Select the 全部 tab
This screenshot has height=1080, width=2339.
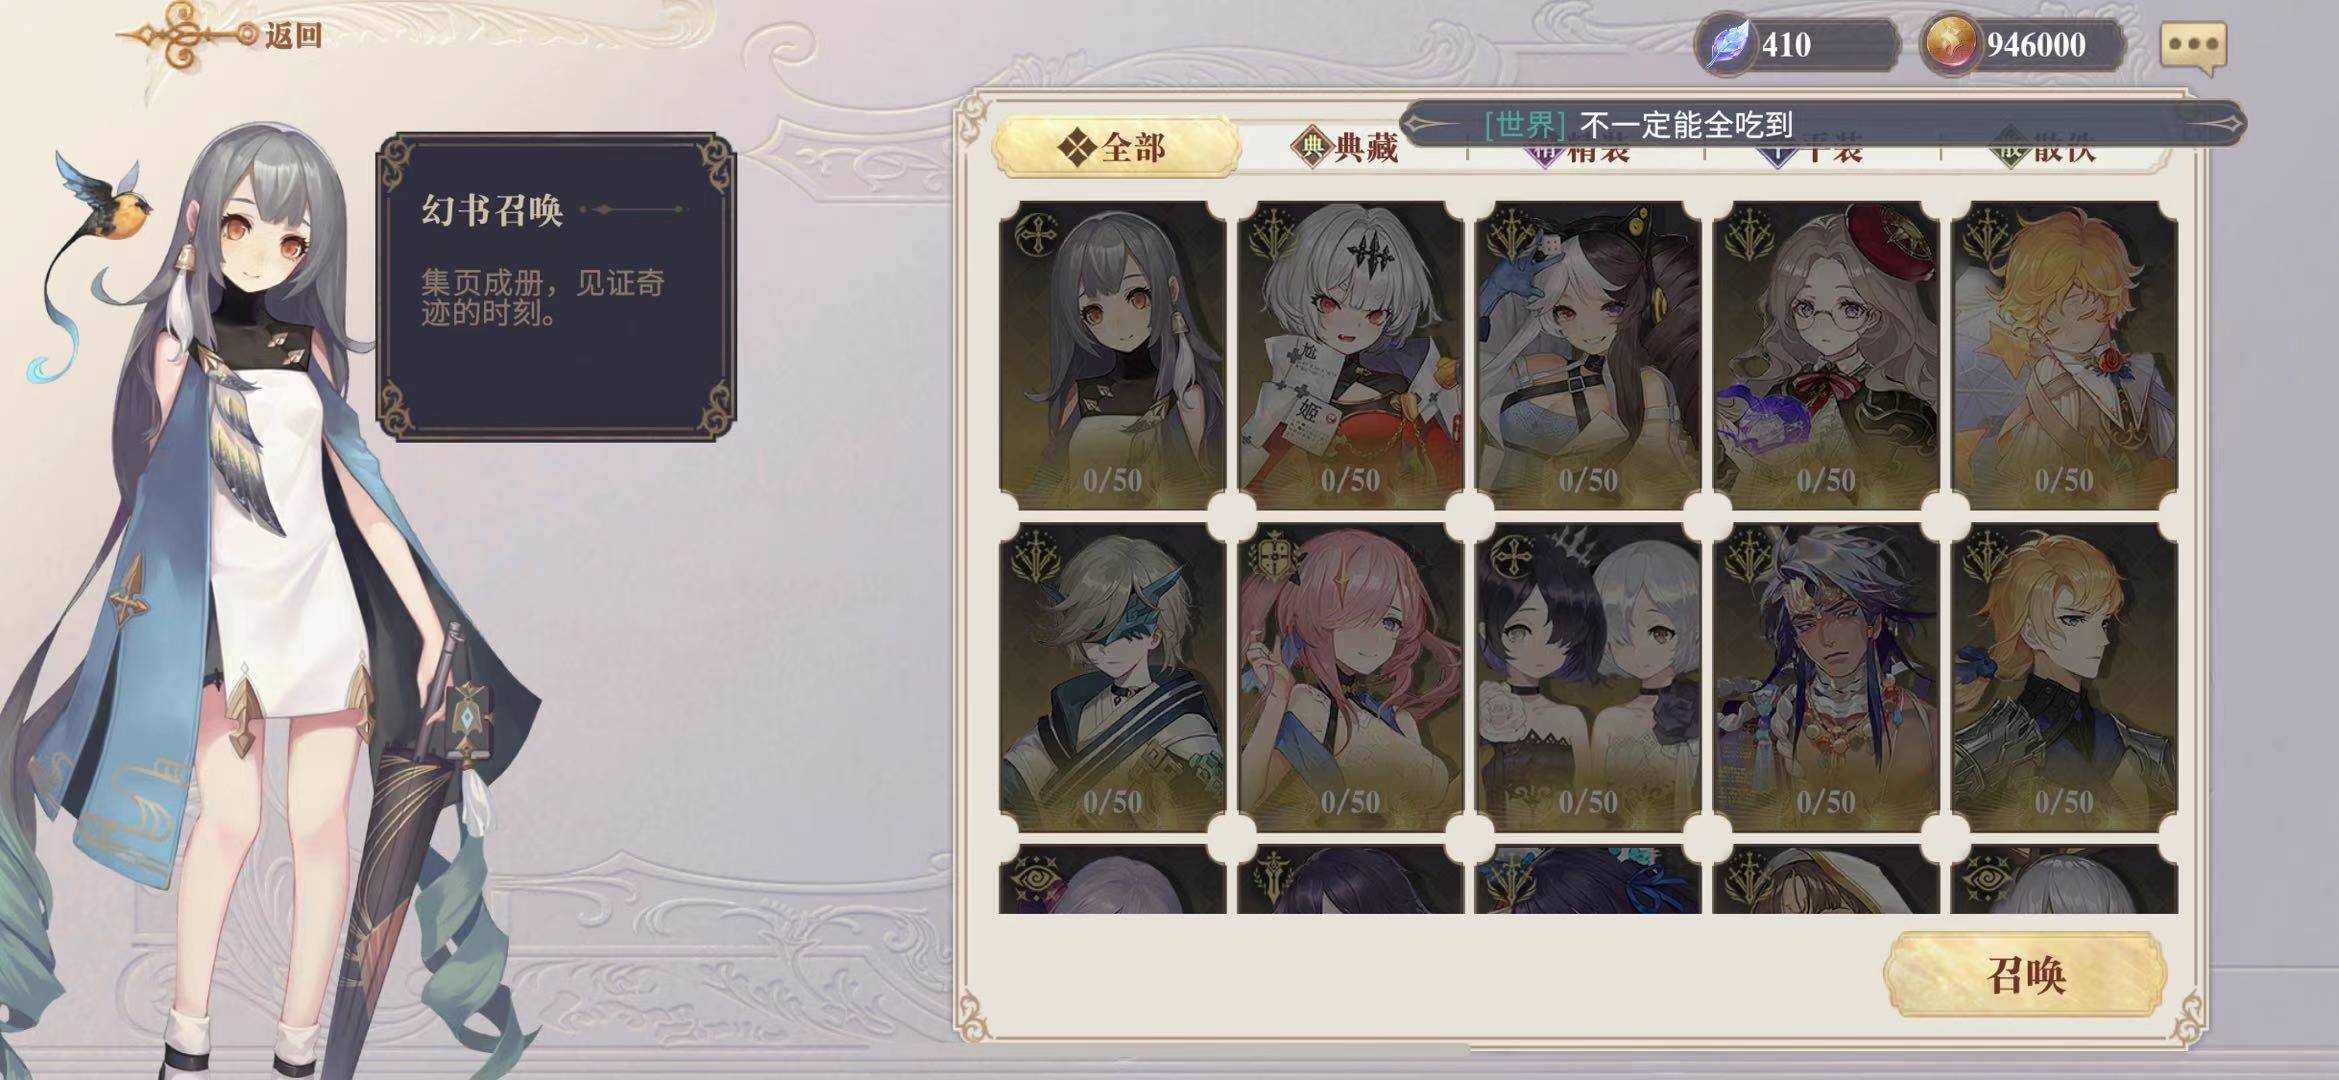point(1115,148)
